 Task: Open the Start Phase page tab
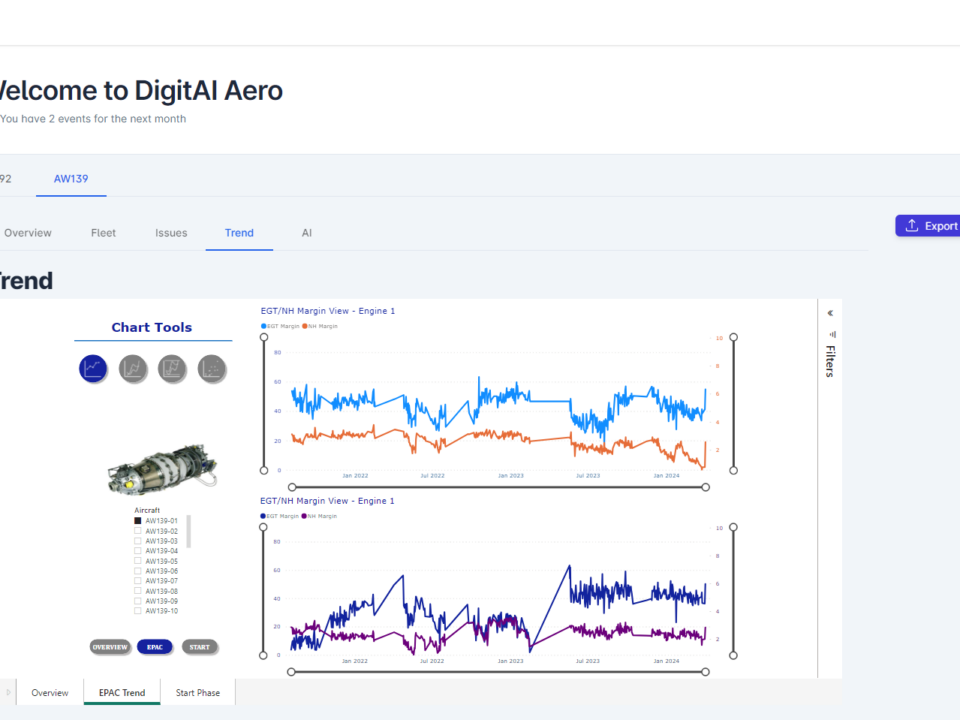tap(198, 692)
